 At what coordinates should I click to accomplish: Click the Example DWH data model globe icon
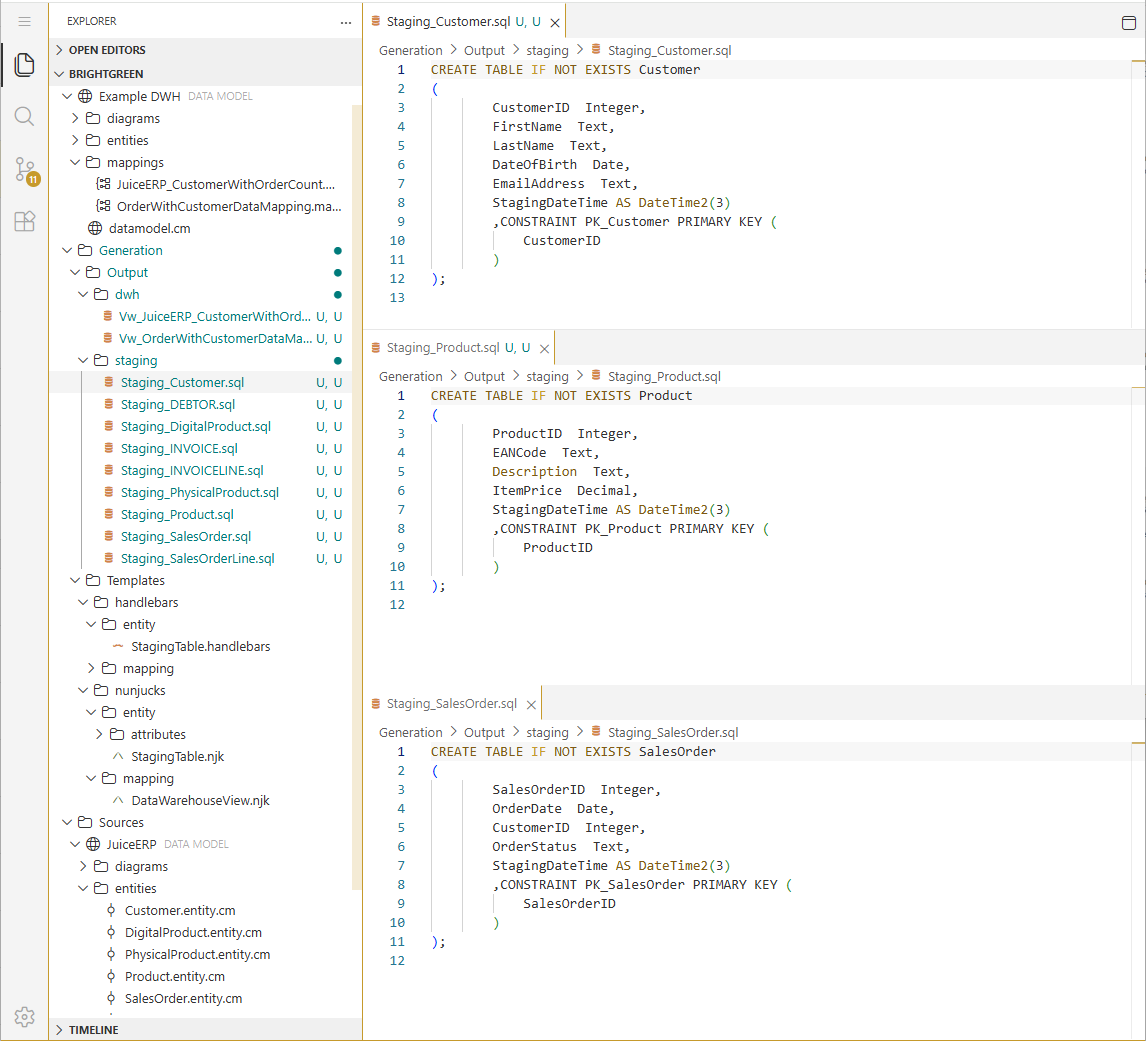click(86, 96)
